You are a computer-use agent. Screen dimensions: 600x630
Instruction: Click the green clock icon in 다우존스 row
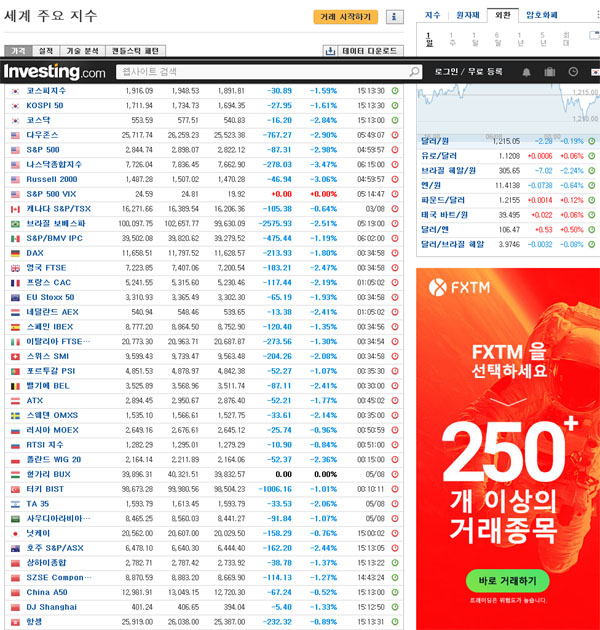tap(394, 134)
